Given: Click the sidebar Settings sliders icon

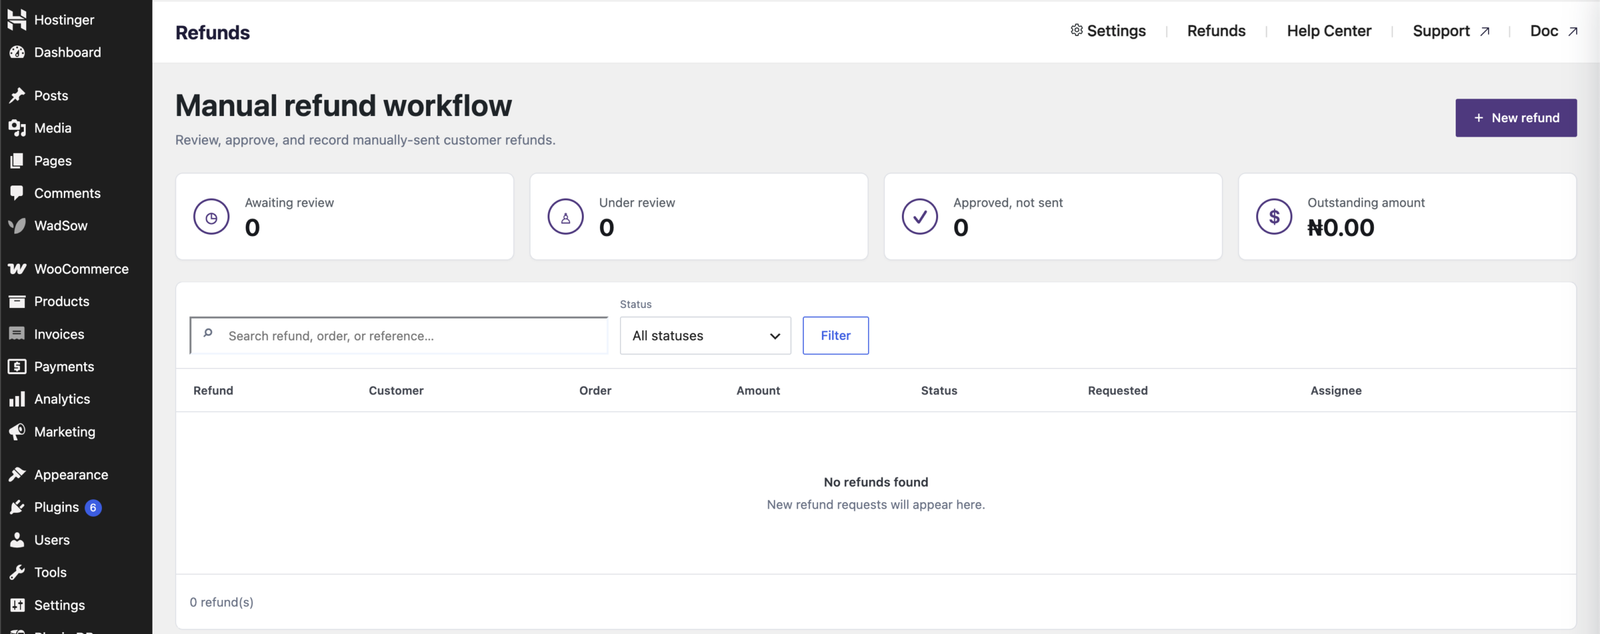Looking at the screenshot, I should click(x=17, y=605).
